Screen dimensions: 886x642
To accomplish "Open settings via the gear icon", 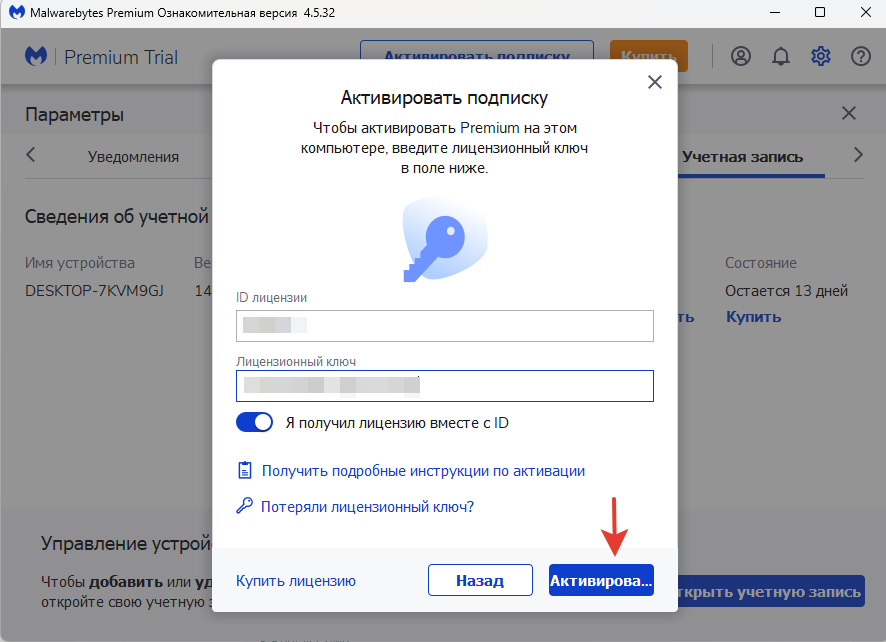I will click(821, 56).
